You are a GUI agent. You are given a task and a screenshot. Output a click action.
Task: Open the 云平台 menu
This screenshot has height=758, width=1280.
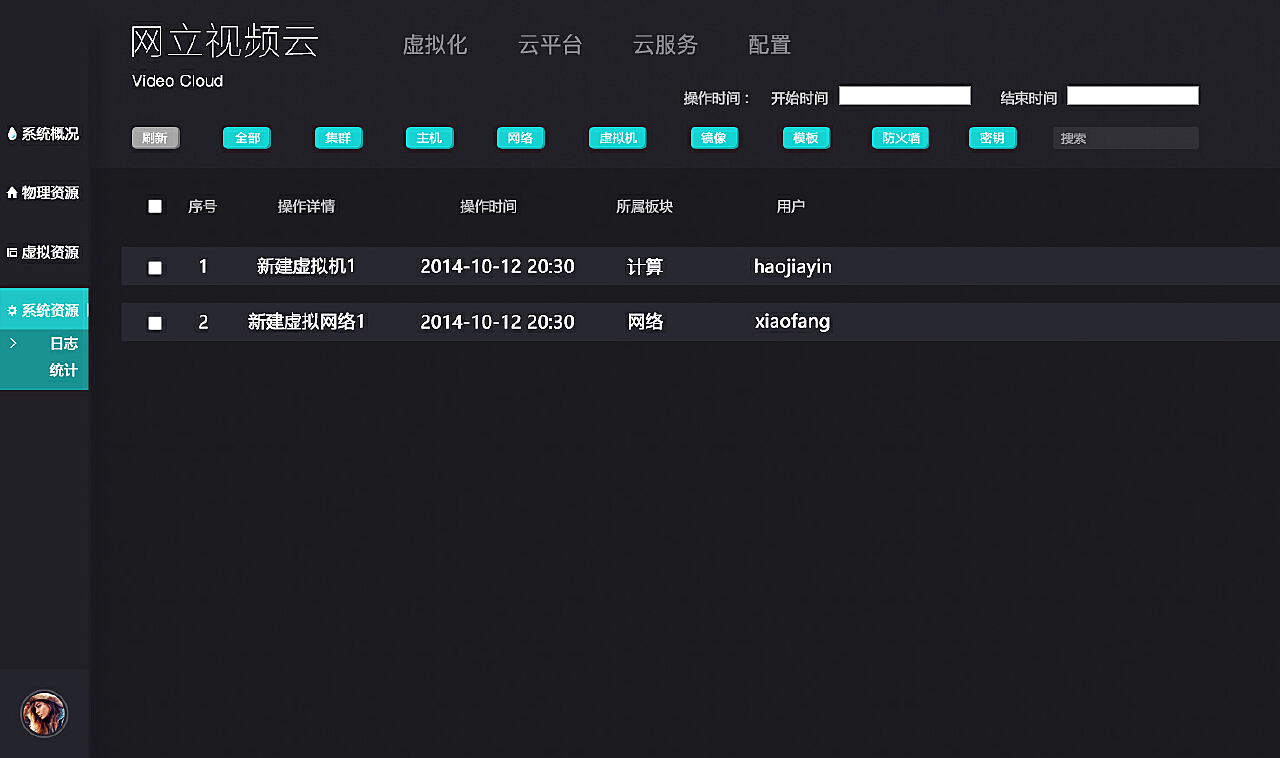pos(551,45)
